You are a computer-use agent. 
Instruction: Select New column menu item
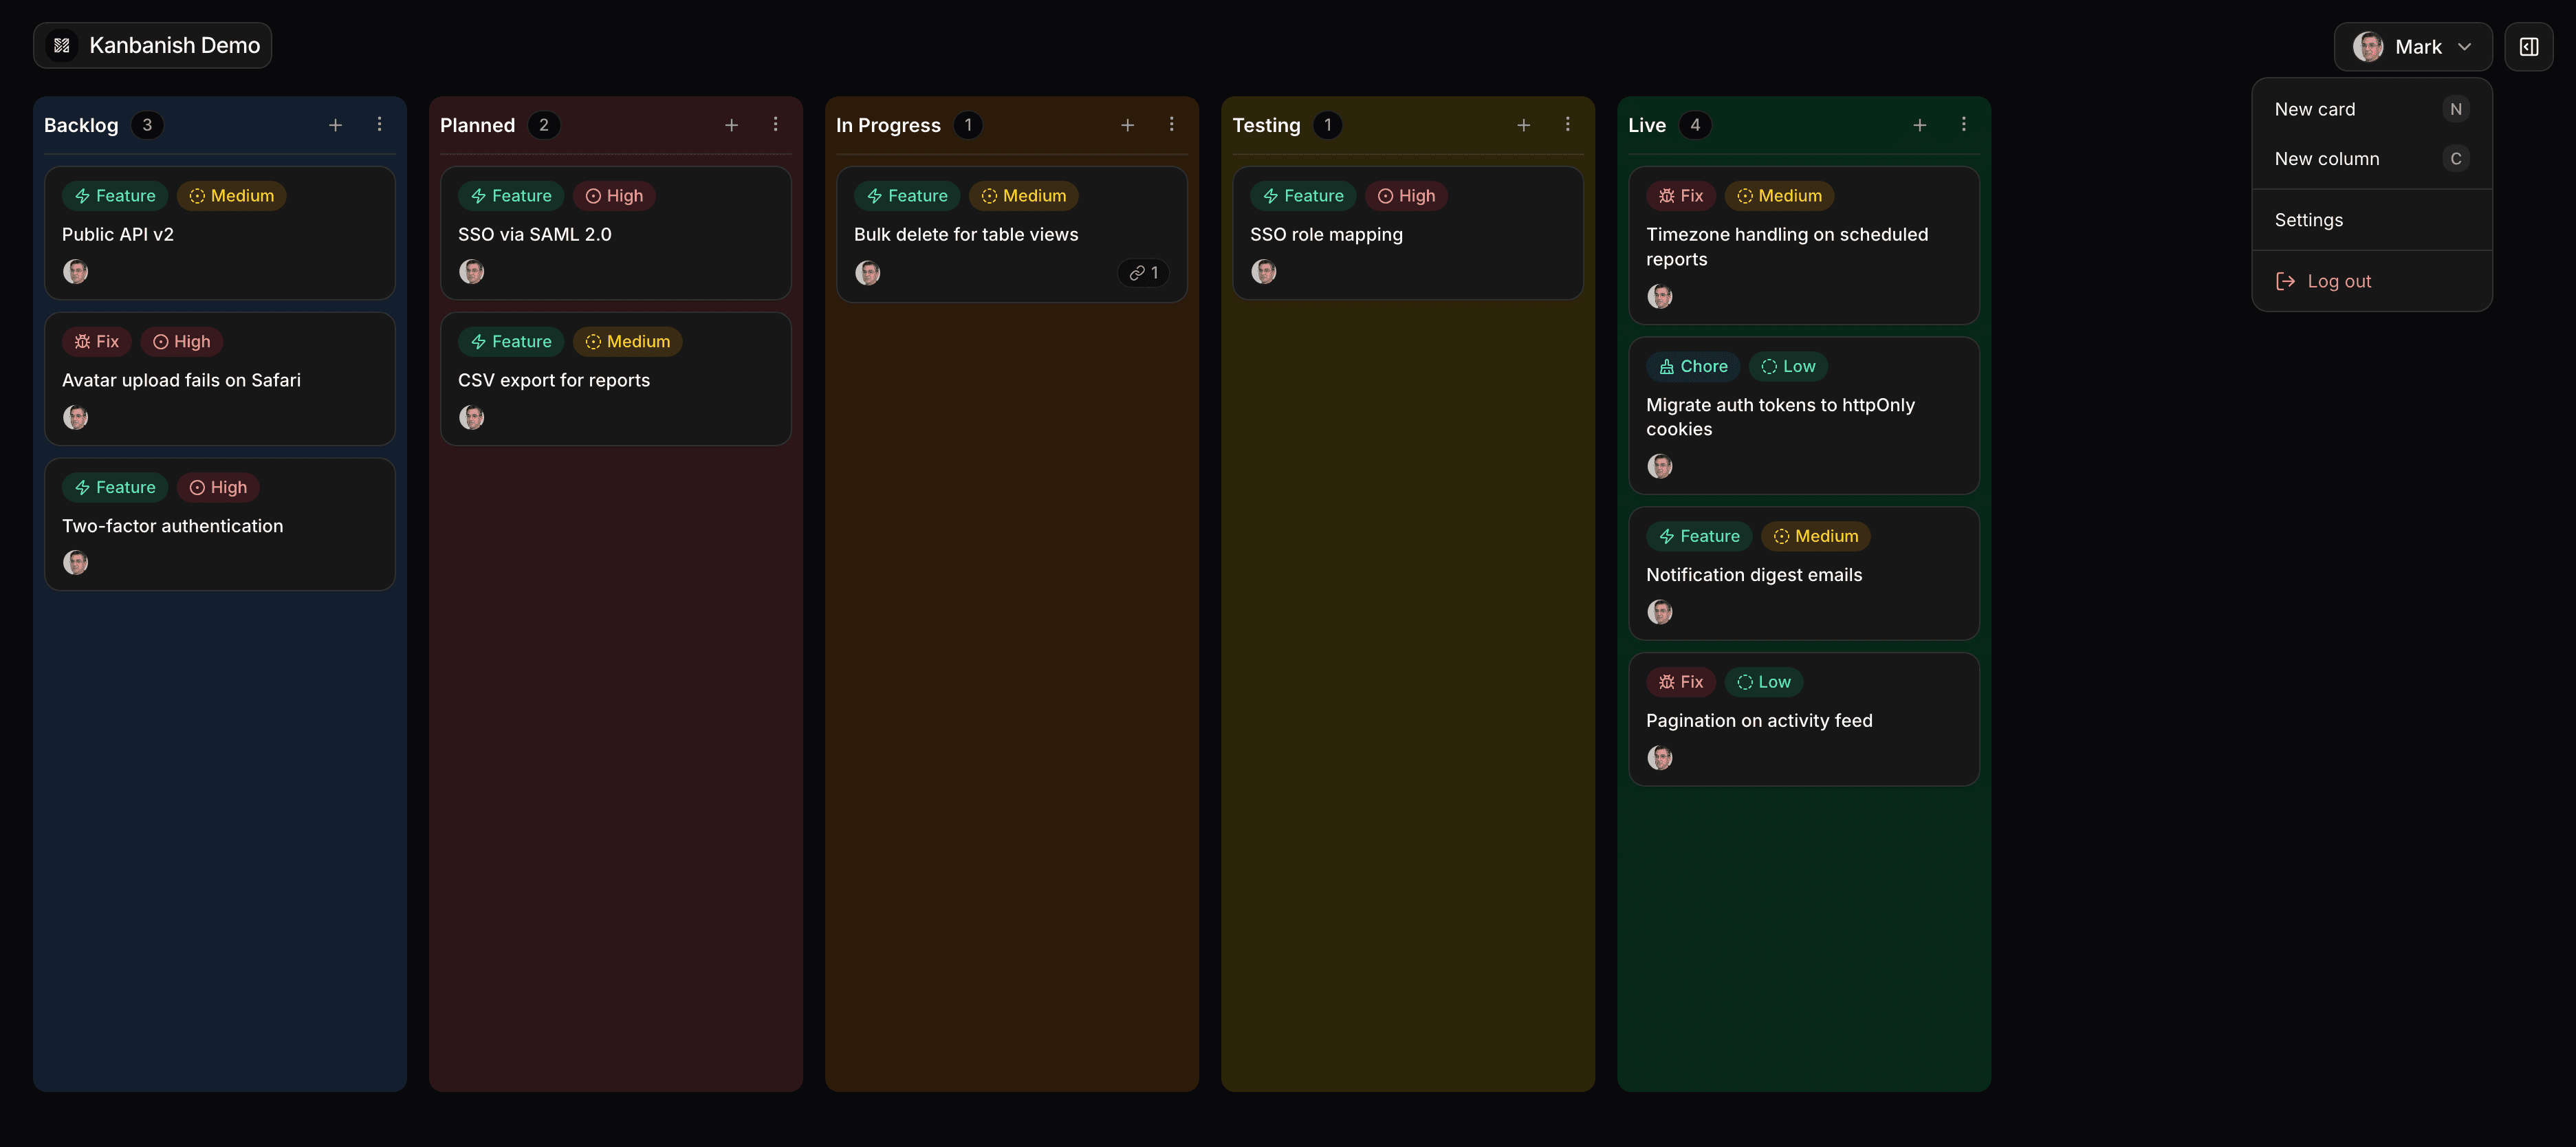coord(2372,158)
